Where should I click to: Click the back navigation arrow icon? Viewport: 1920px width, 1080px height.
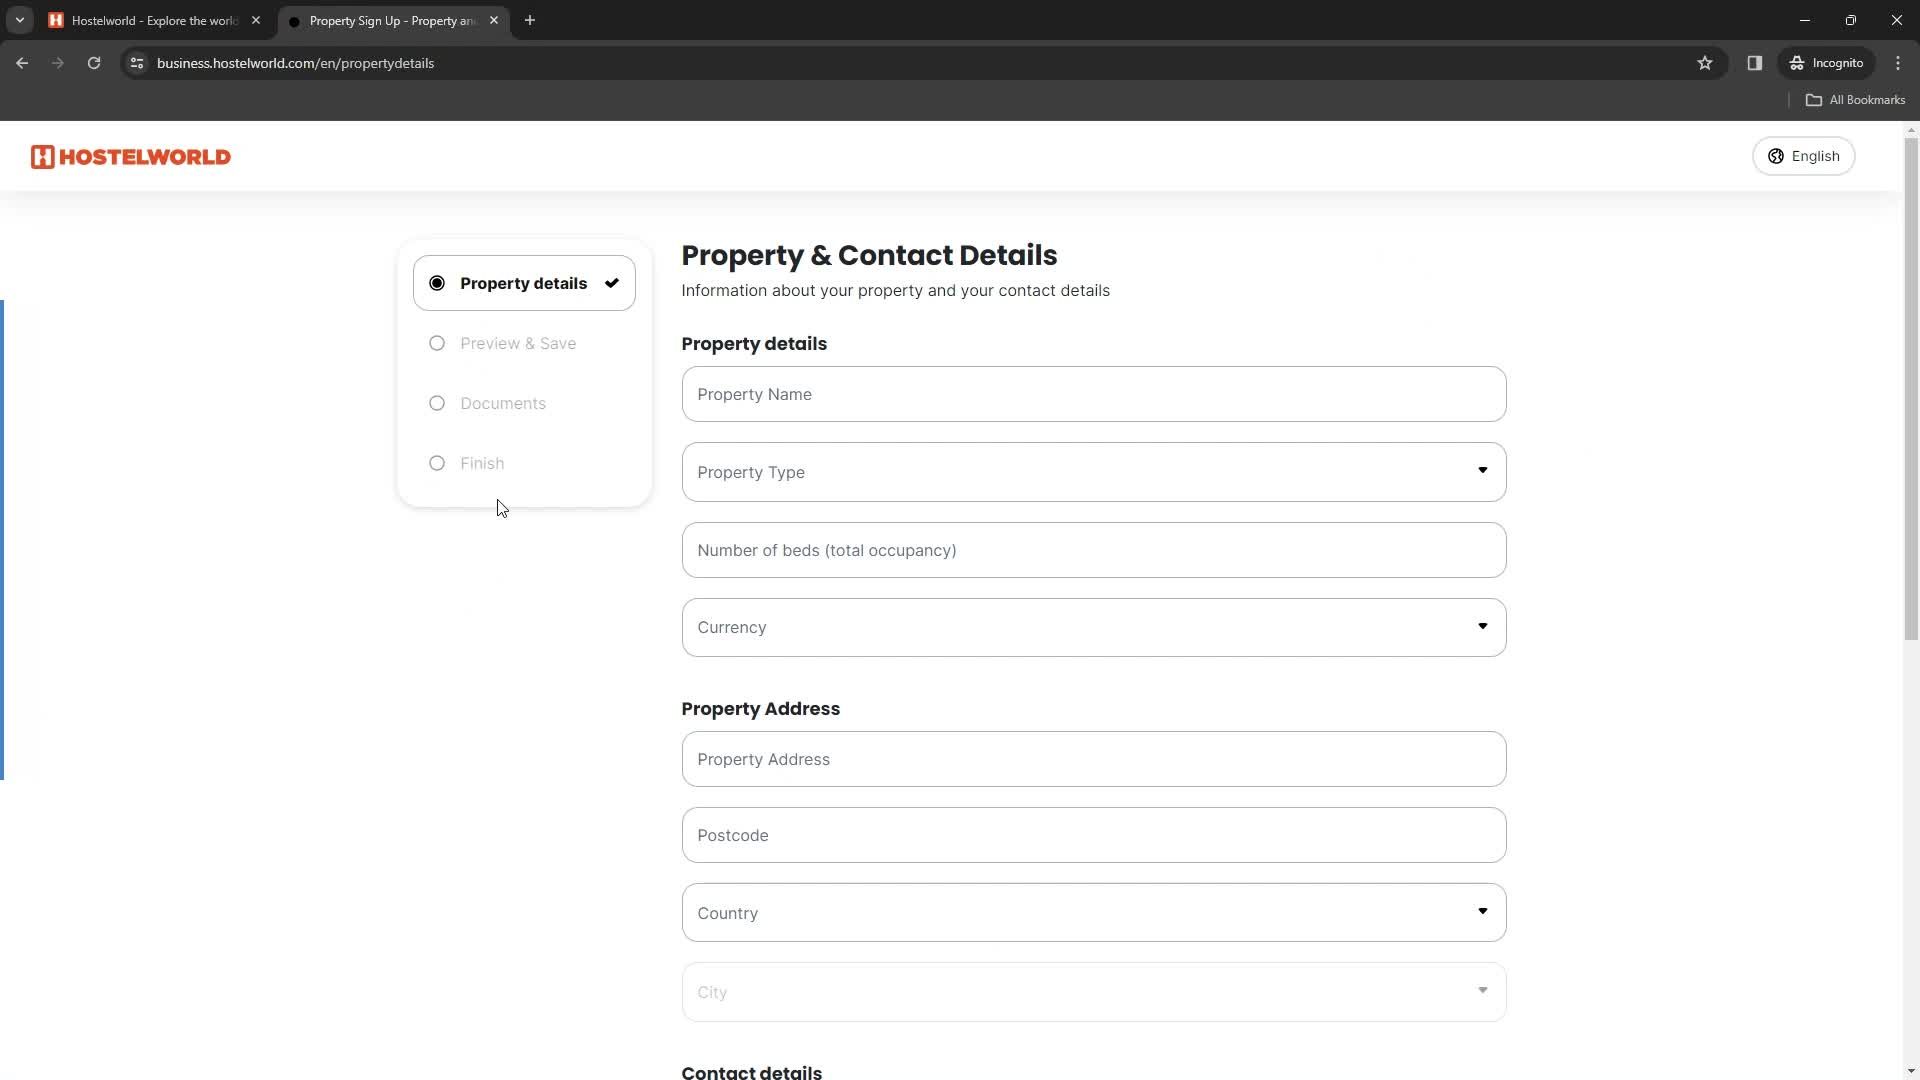(22, 62)
